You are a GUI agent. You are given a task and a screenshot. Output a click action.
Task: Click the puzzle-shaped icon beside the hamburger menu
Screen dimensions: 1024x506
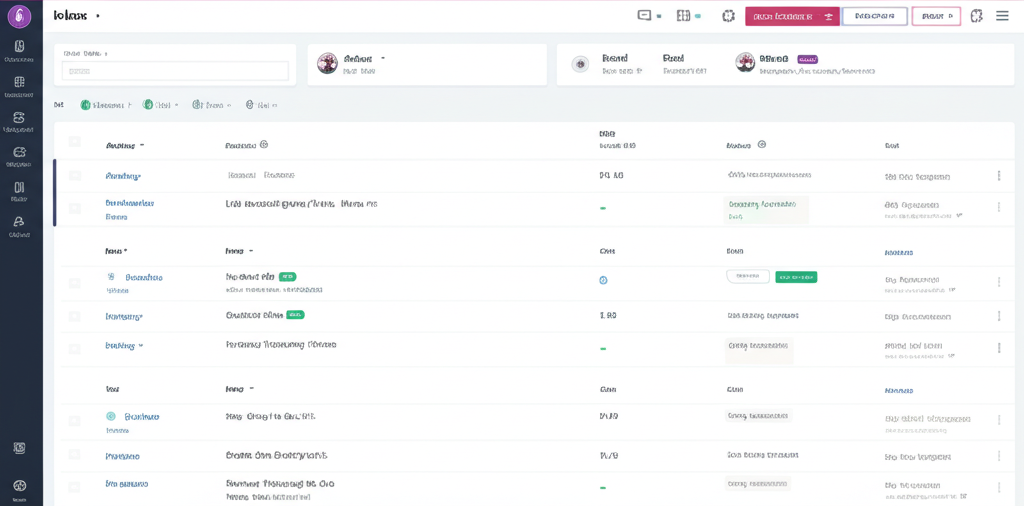tap(976, 16)
